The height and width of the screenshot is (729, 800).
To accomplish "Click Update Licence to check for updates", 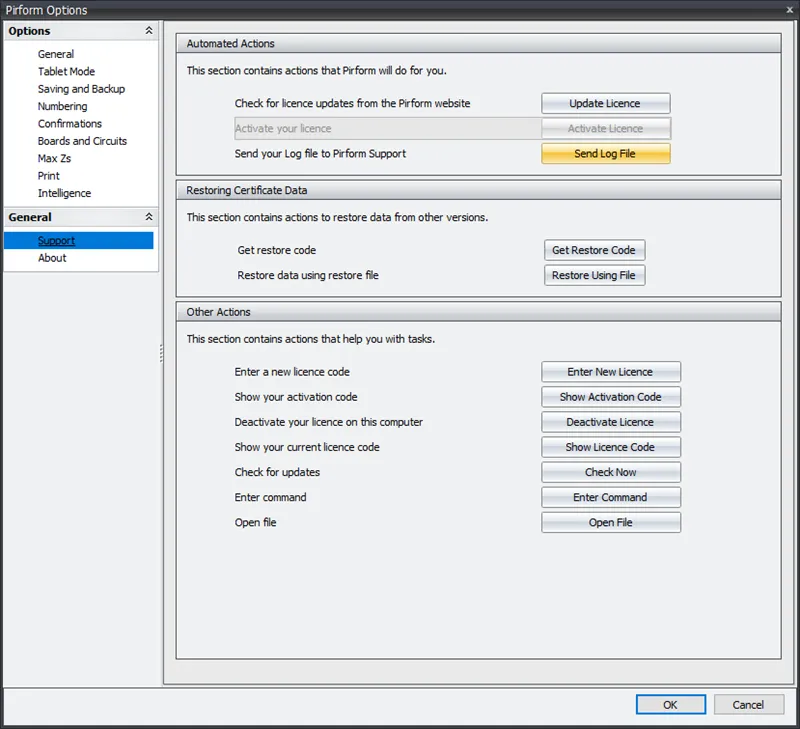I will [x=605, y=102].
